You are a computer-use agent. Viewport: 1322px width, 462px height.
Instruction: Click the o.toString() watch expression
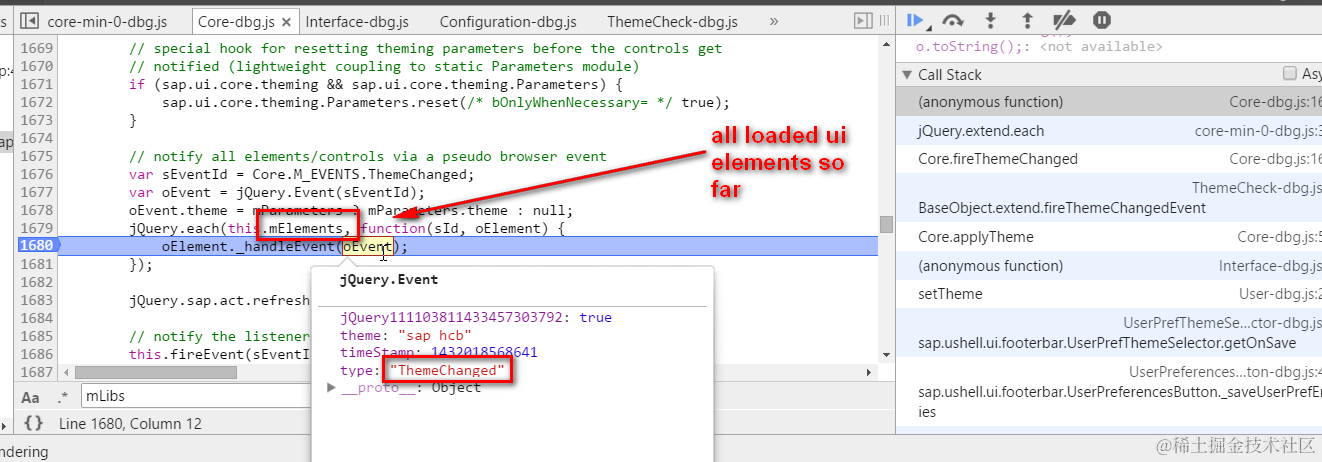1040,46
